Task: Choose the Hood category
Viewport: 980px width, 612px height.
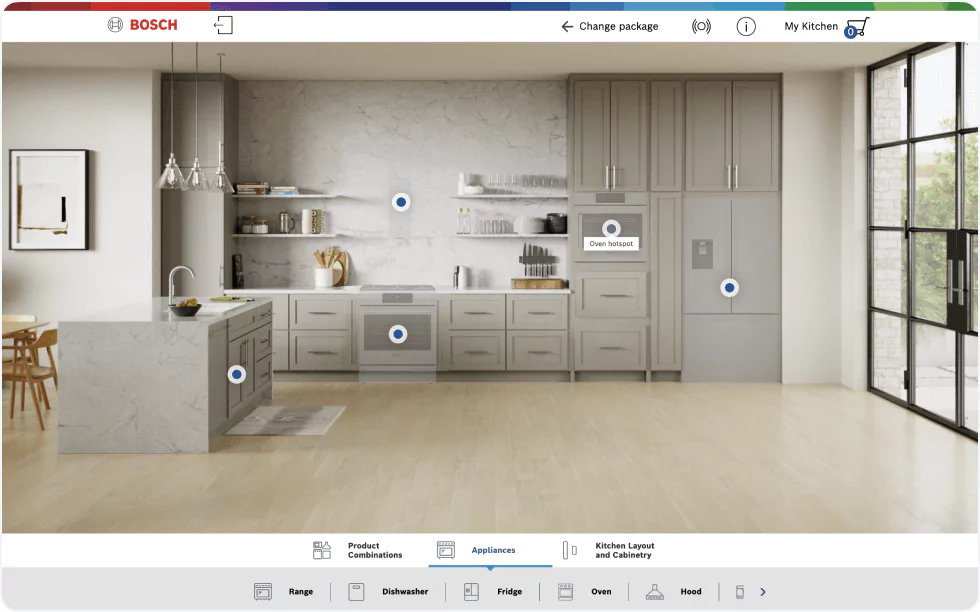Action: click(x=674, y=591)
